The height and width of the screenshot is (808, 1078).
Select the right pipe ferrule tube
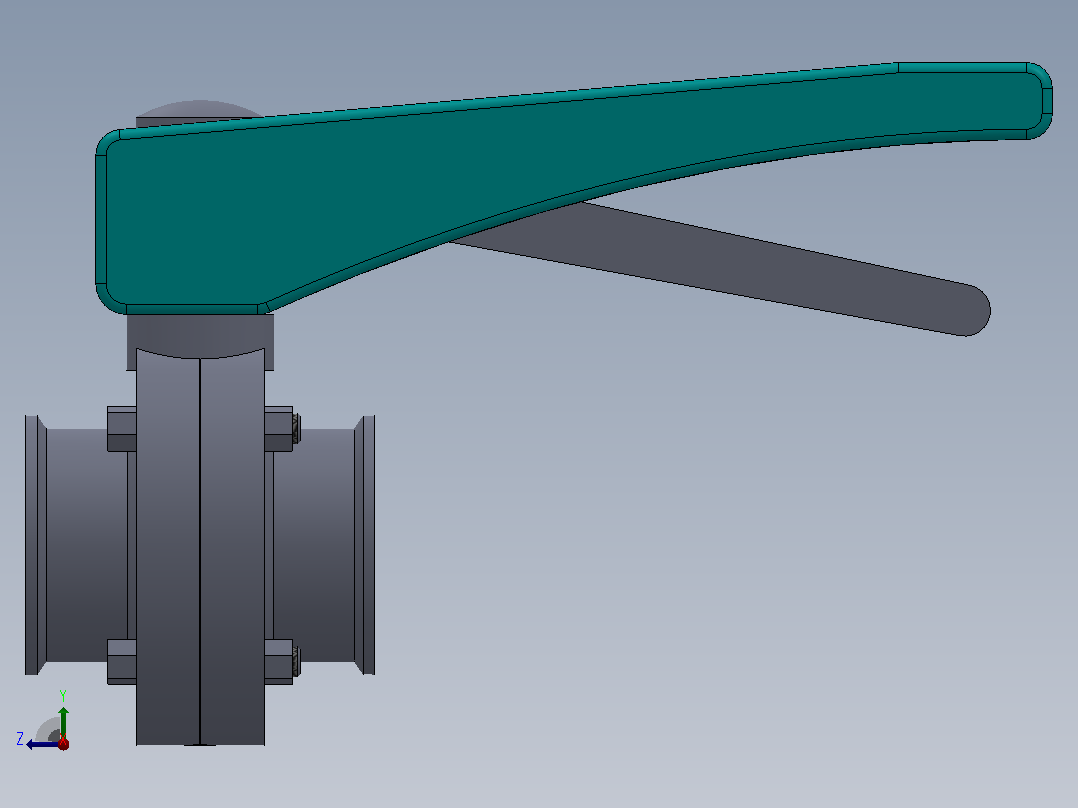coord(323,545)
